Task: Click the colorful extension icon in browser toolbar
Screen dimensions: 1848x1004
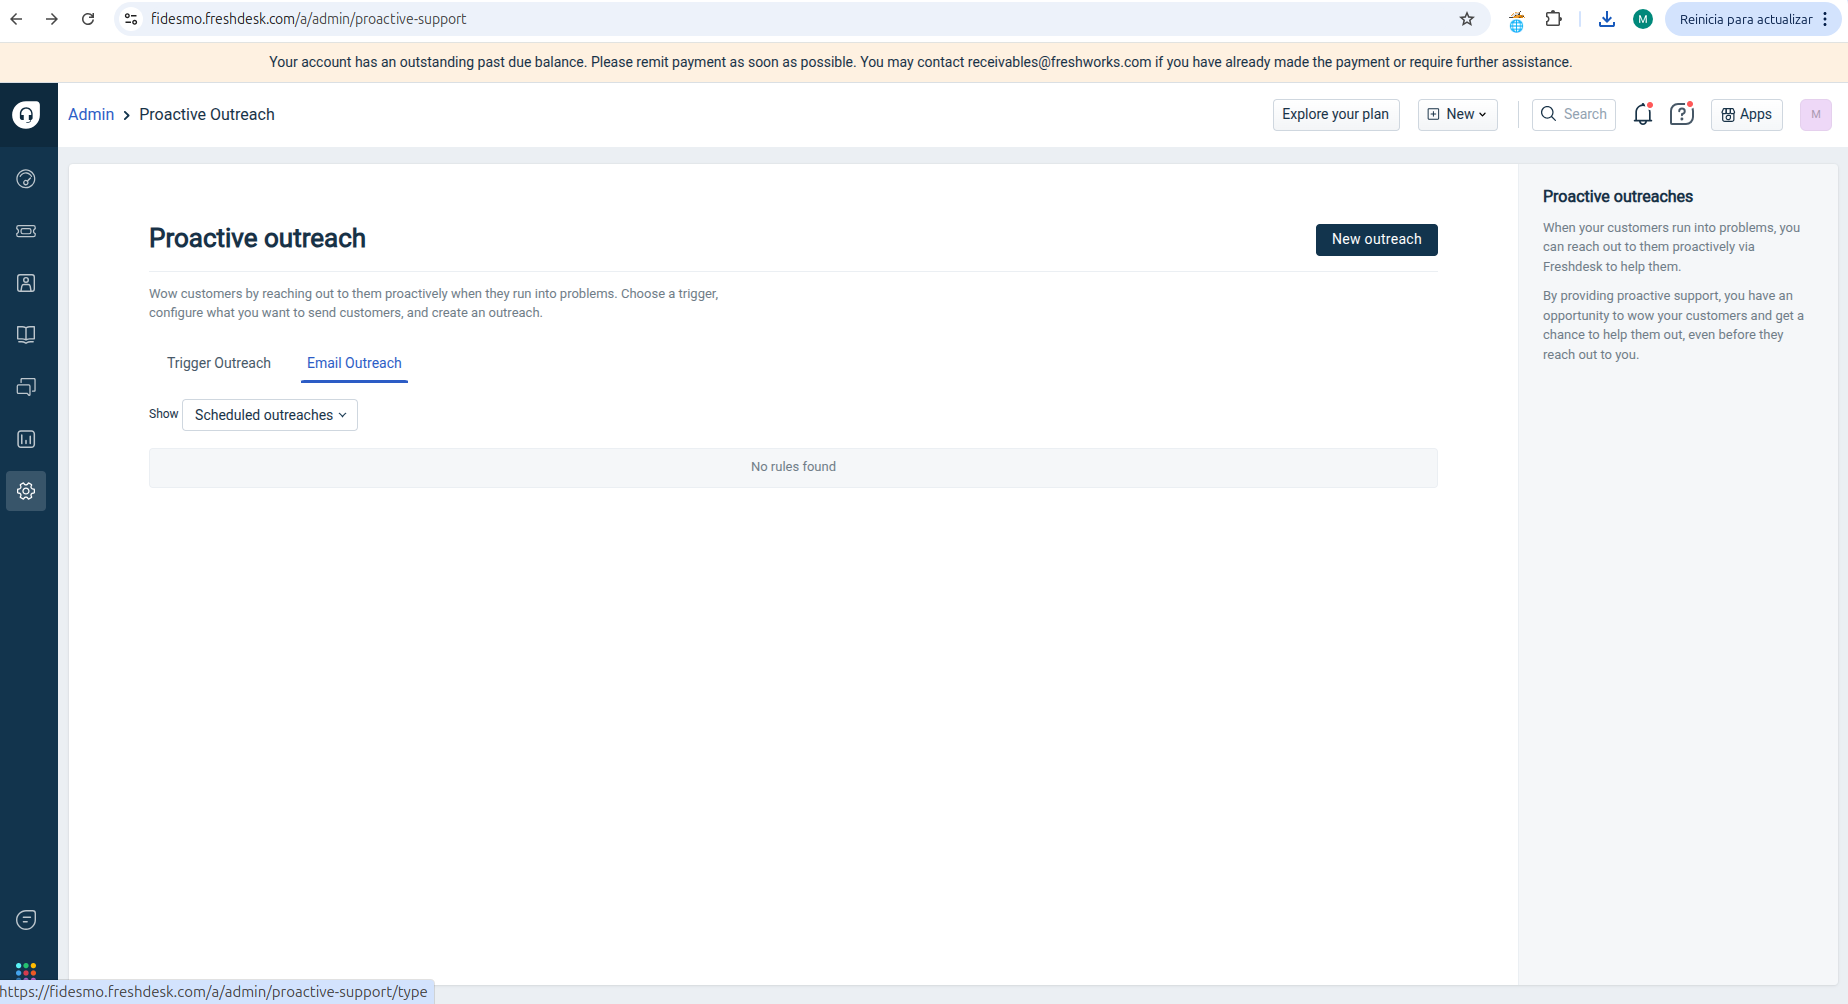Action: point(1517,20)
